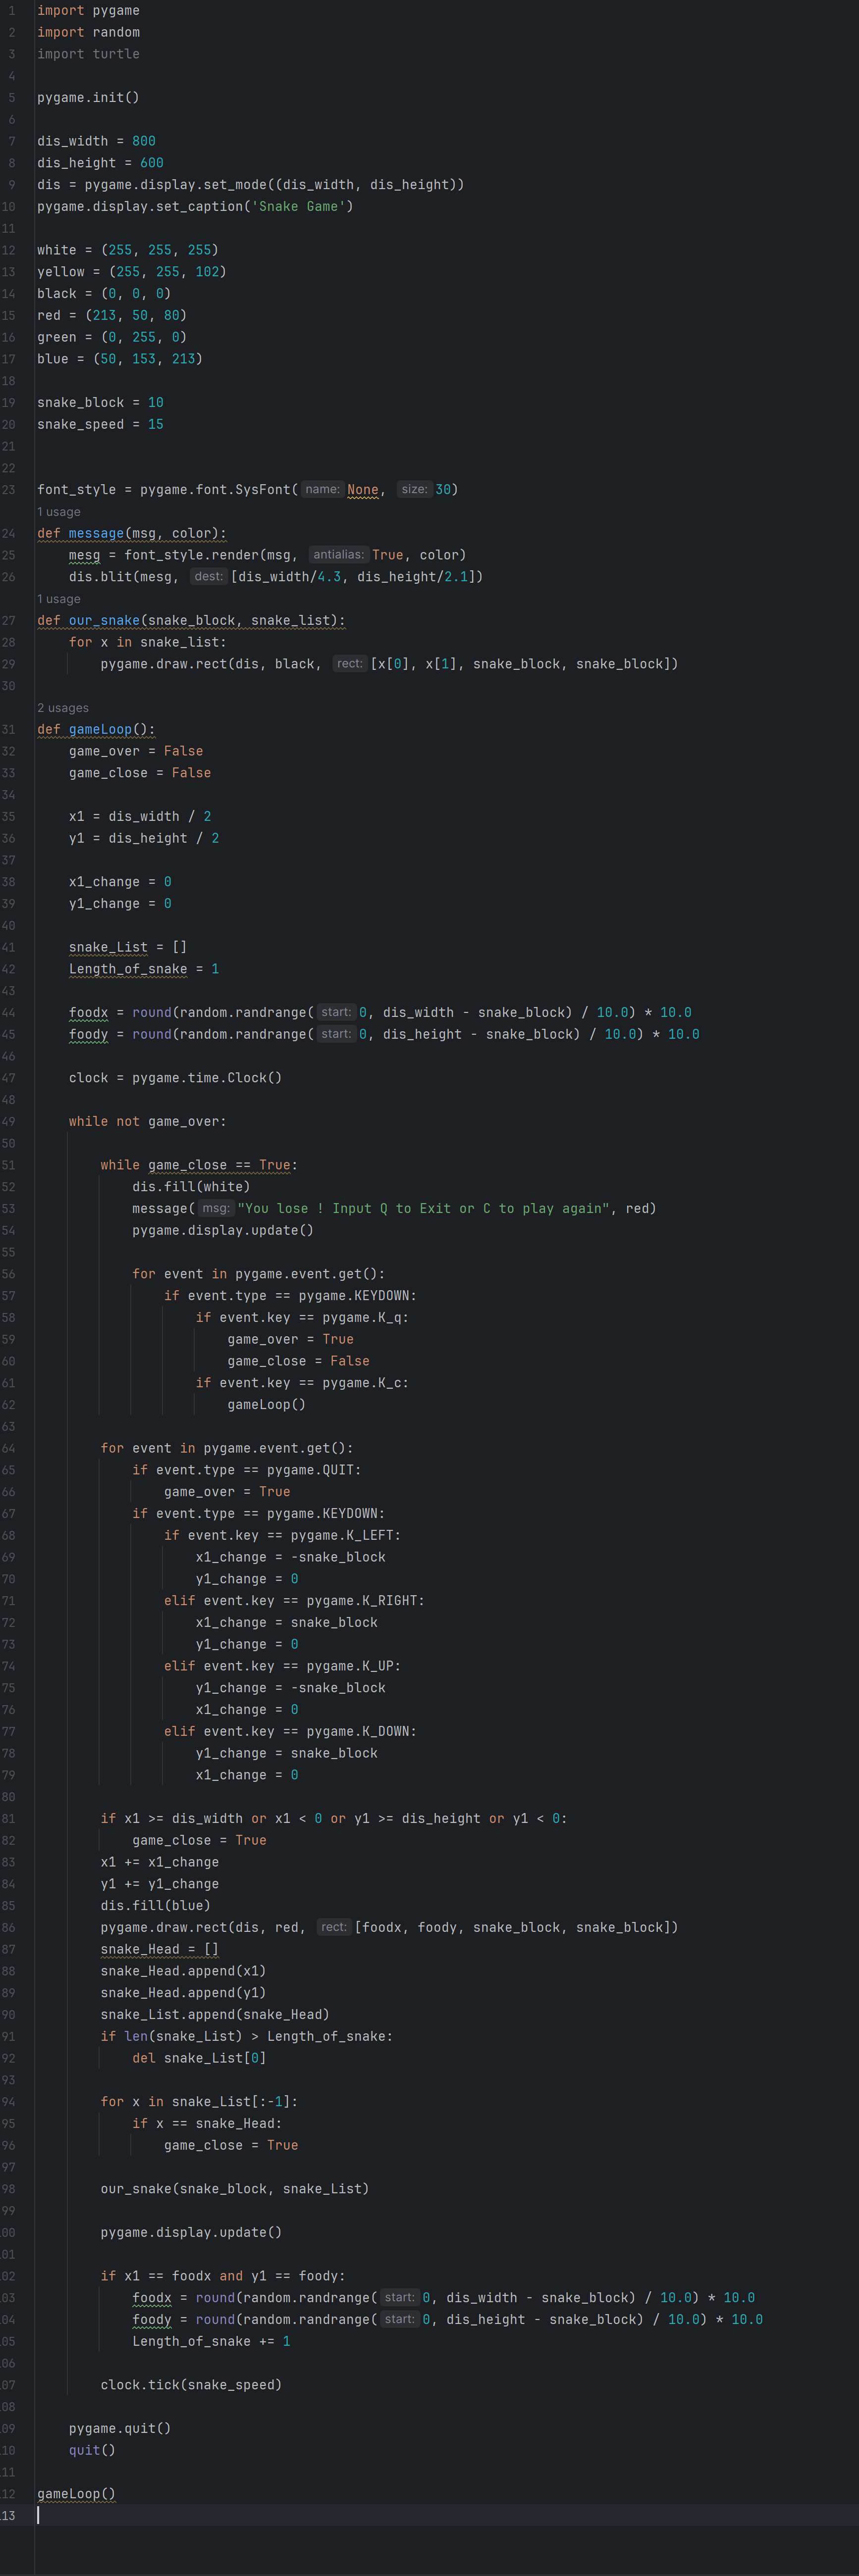Click 'if x1 == foodx and y1 == foody:'
859x2576 pixels.
tap(223, 2276)
